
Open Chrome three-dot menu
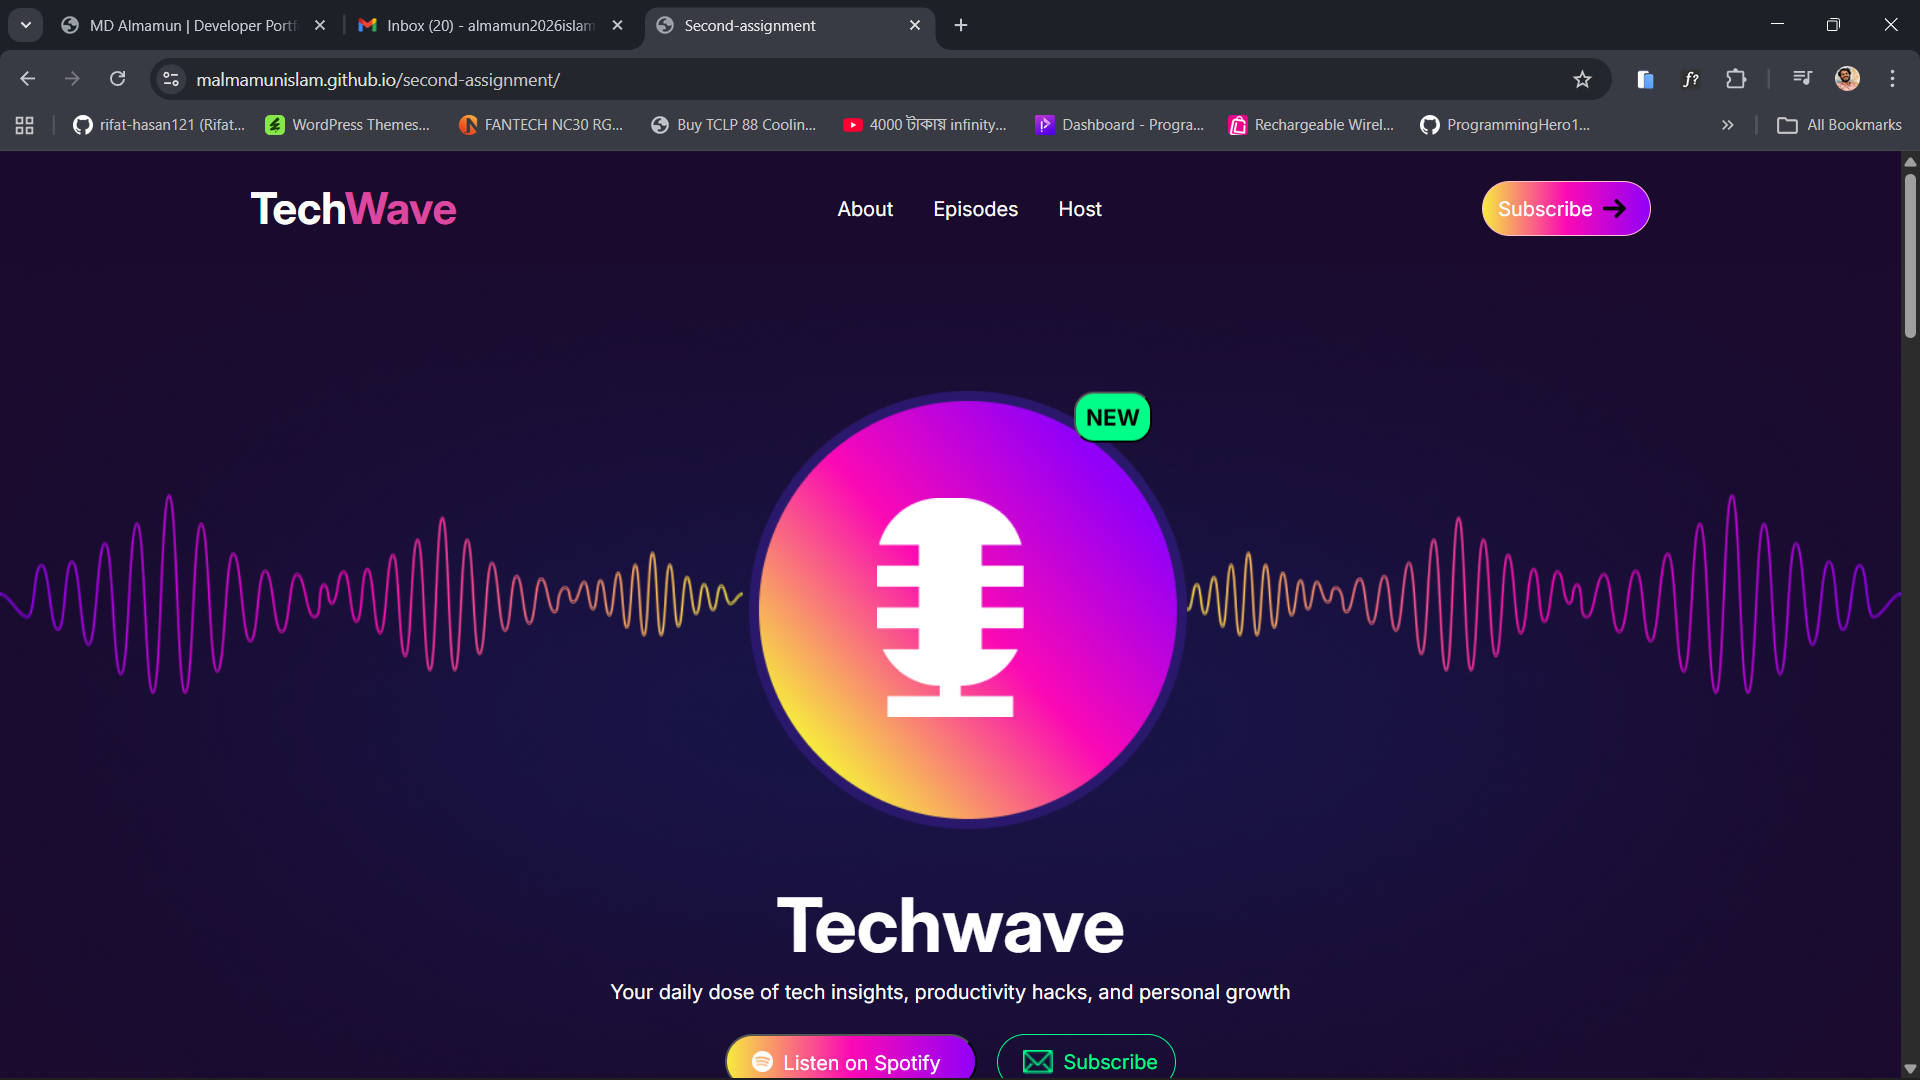tap(1892, 79)
